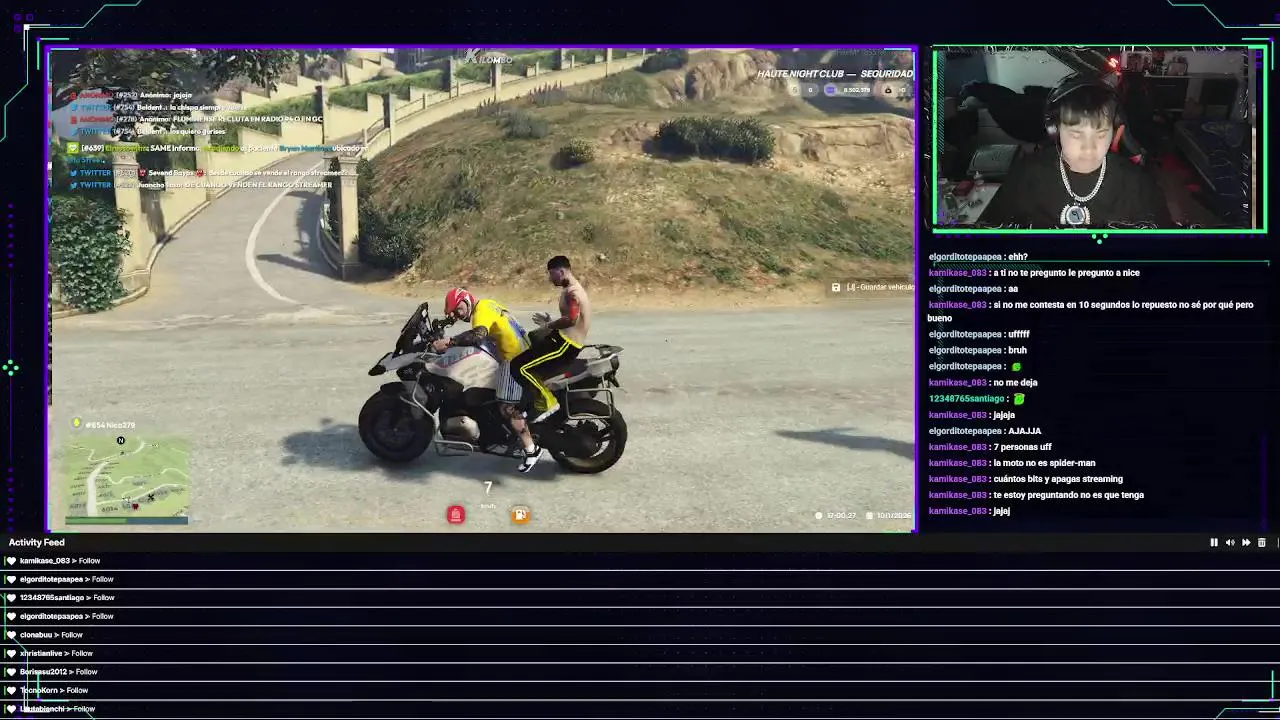The image size is (1280, 720).
Task: Click the 'Guardar vehículo' prompt in game
Action: (x=872, y=288)
